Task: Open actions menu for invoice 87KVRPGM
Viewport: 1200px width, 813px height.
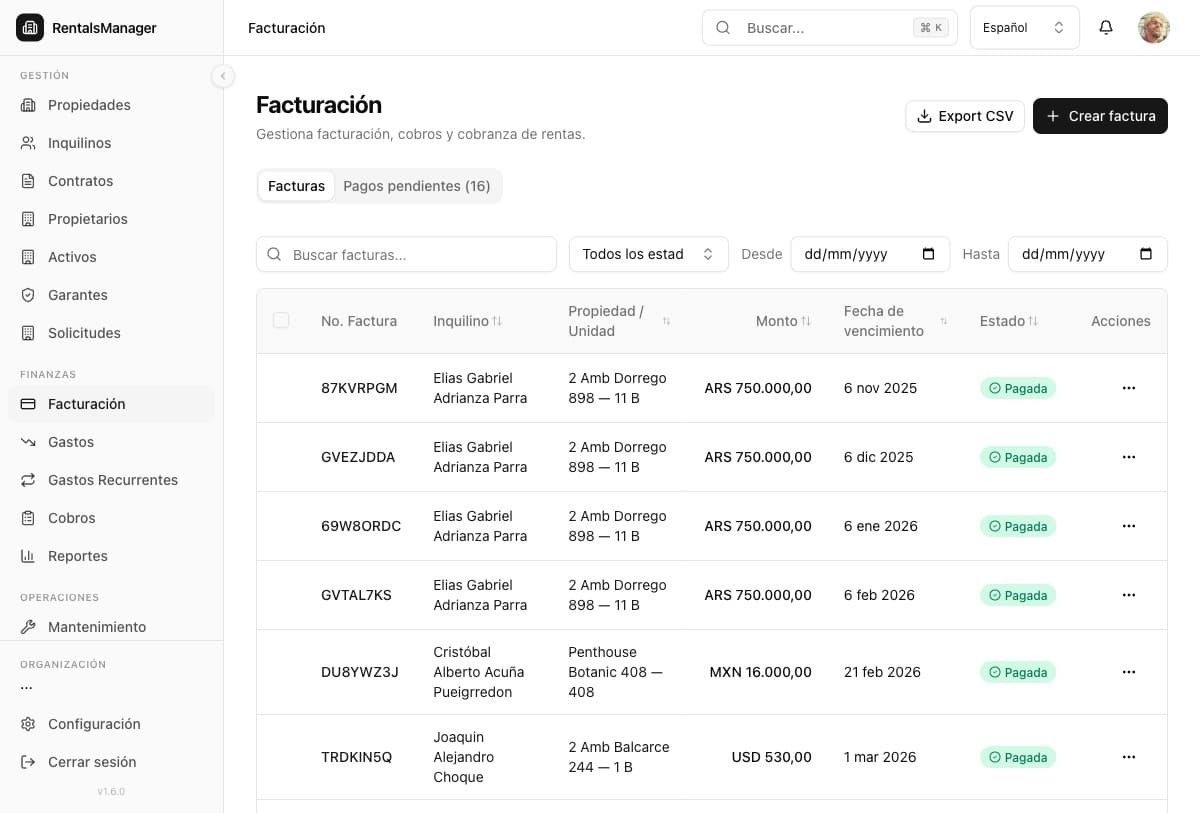Action: click(x=1128, y=388)
